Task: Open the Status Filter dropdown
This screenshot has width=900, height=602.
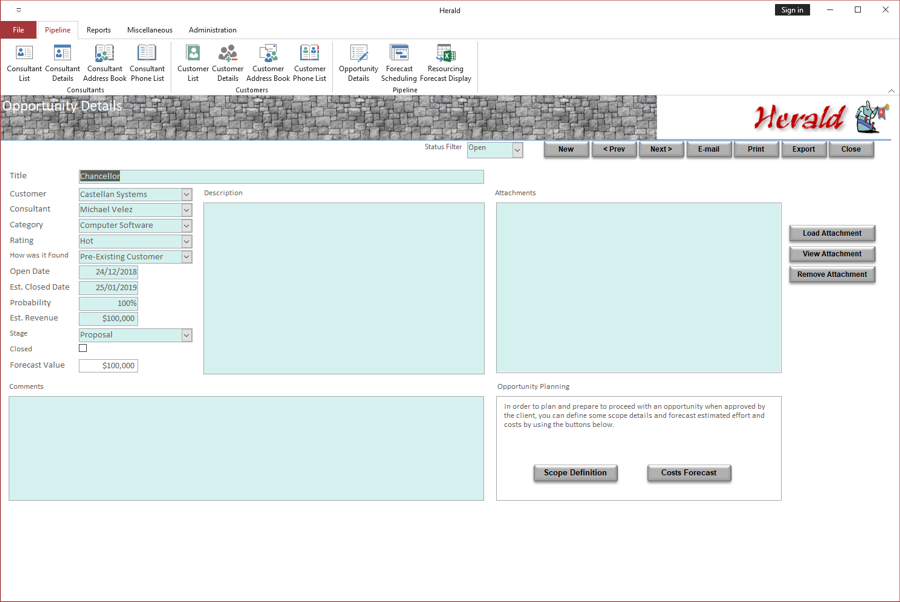Action: pyautogui.click(x=517, y=150)
